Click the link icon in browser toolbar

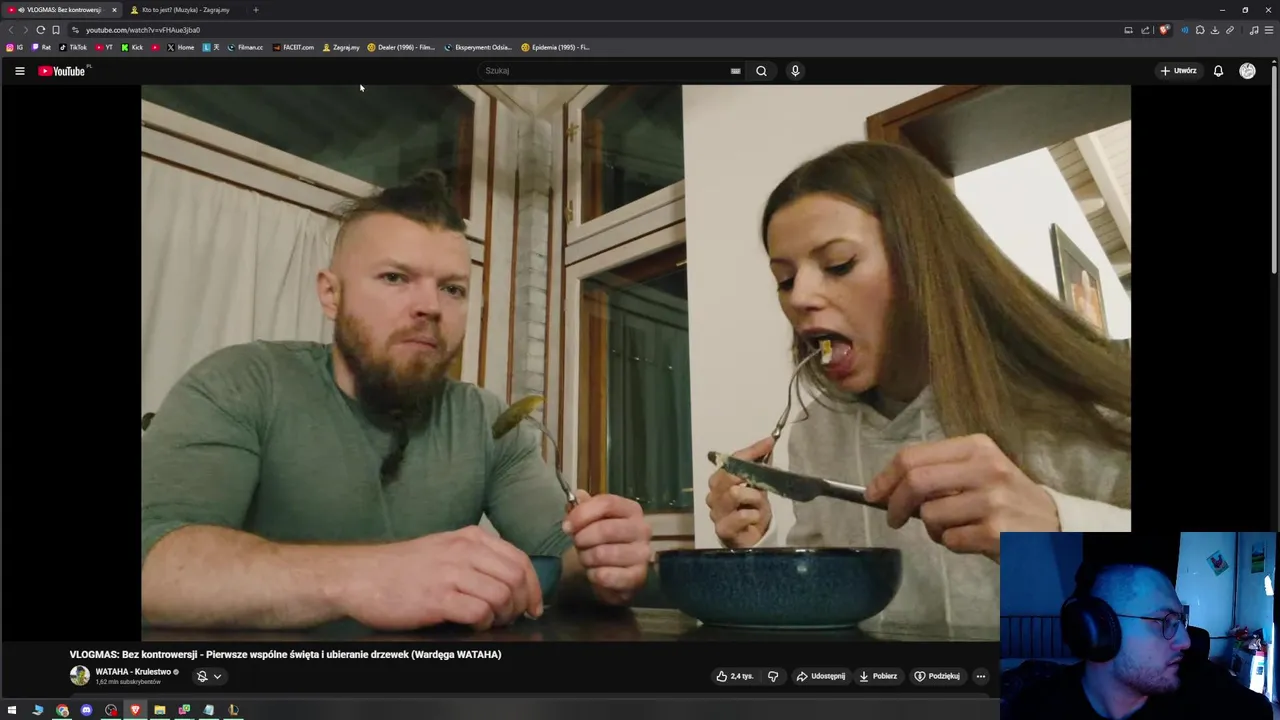coord(1230,30)
